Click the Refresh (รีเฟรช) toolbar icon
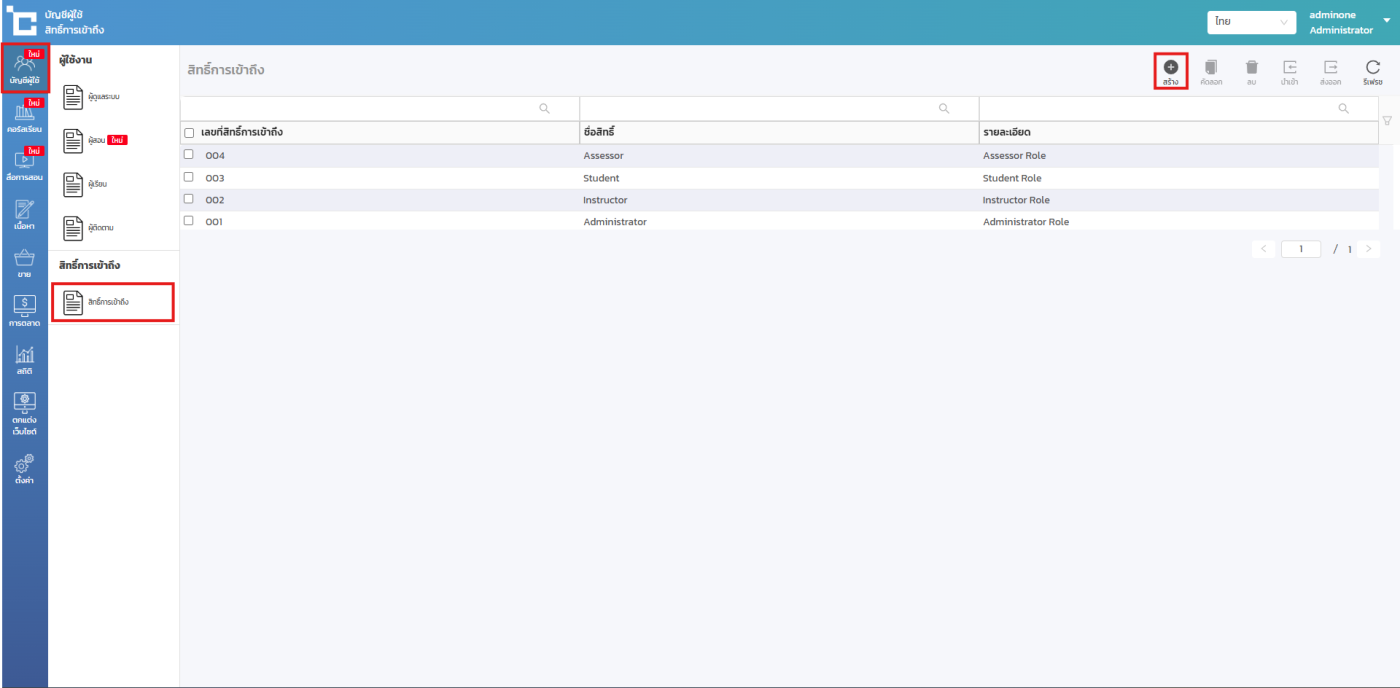This screenshot has width=1400, height=688. [1372, 68]
